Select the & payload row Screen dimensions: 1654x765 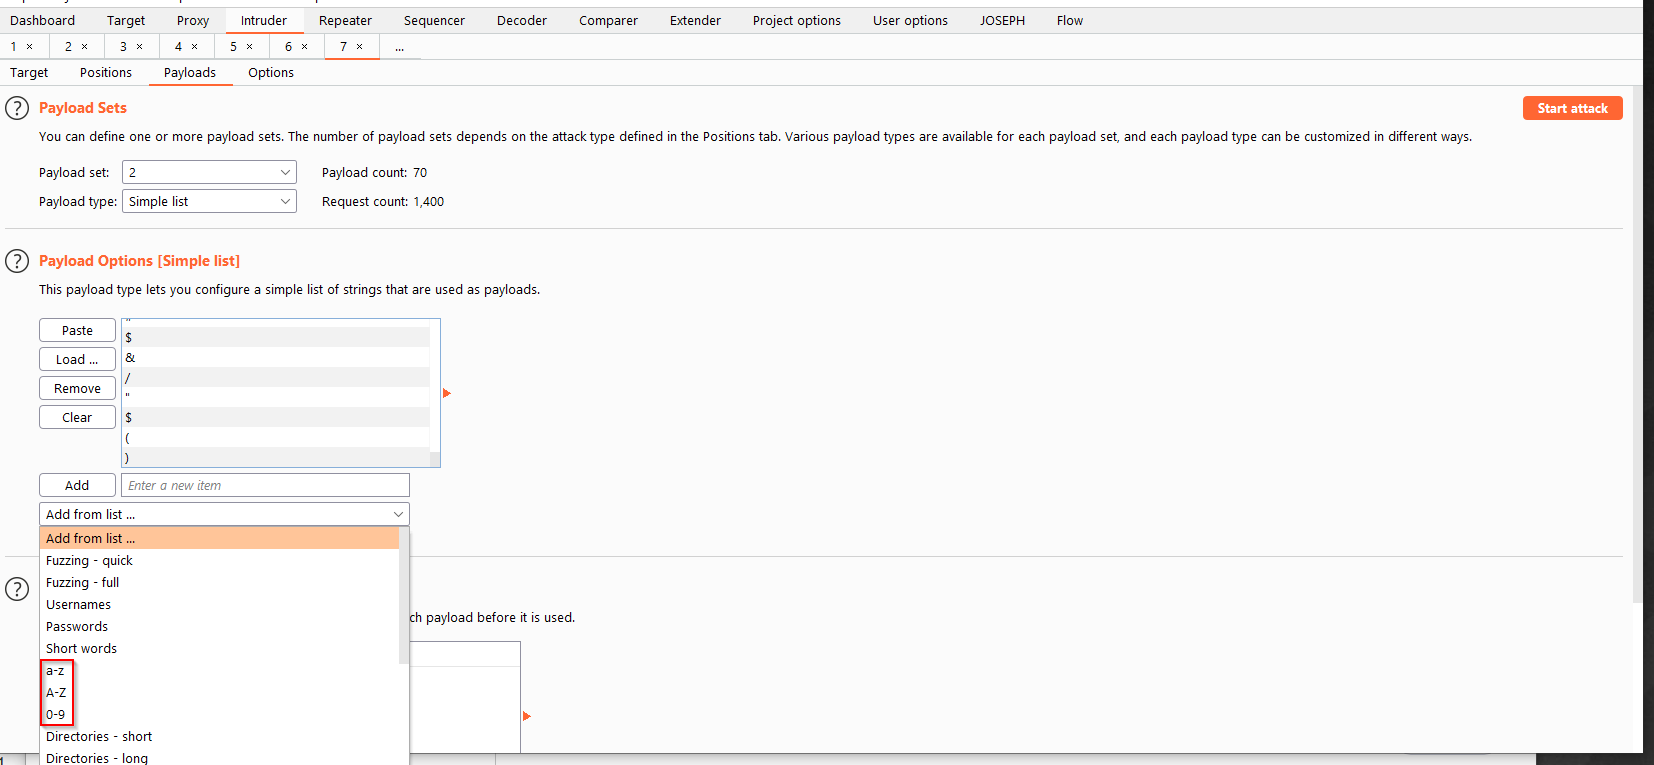pos(276,357)
